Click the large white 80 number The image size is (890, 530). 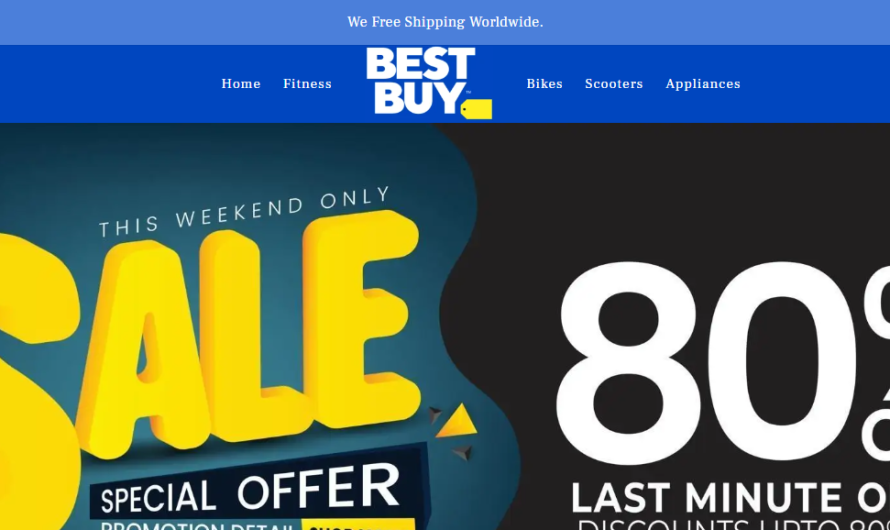point(707,363)
